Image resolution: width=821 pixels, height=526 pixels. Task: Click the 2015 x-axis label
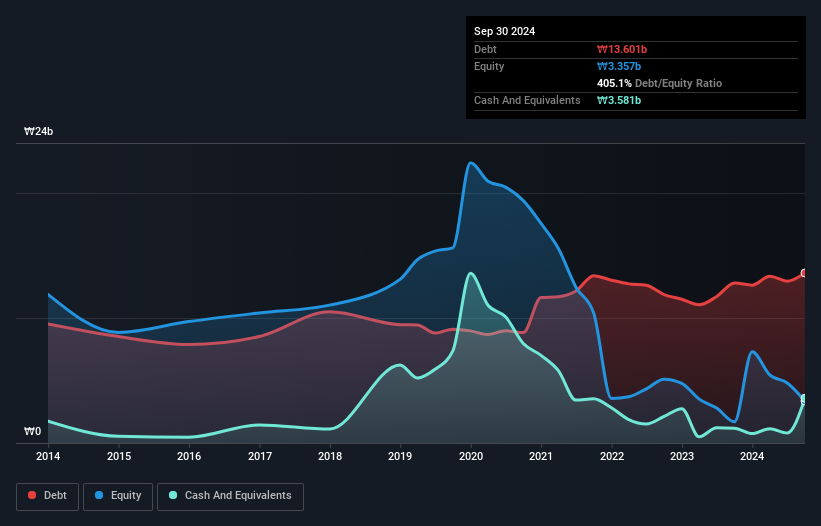[x=119, y=456]
